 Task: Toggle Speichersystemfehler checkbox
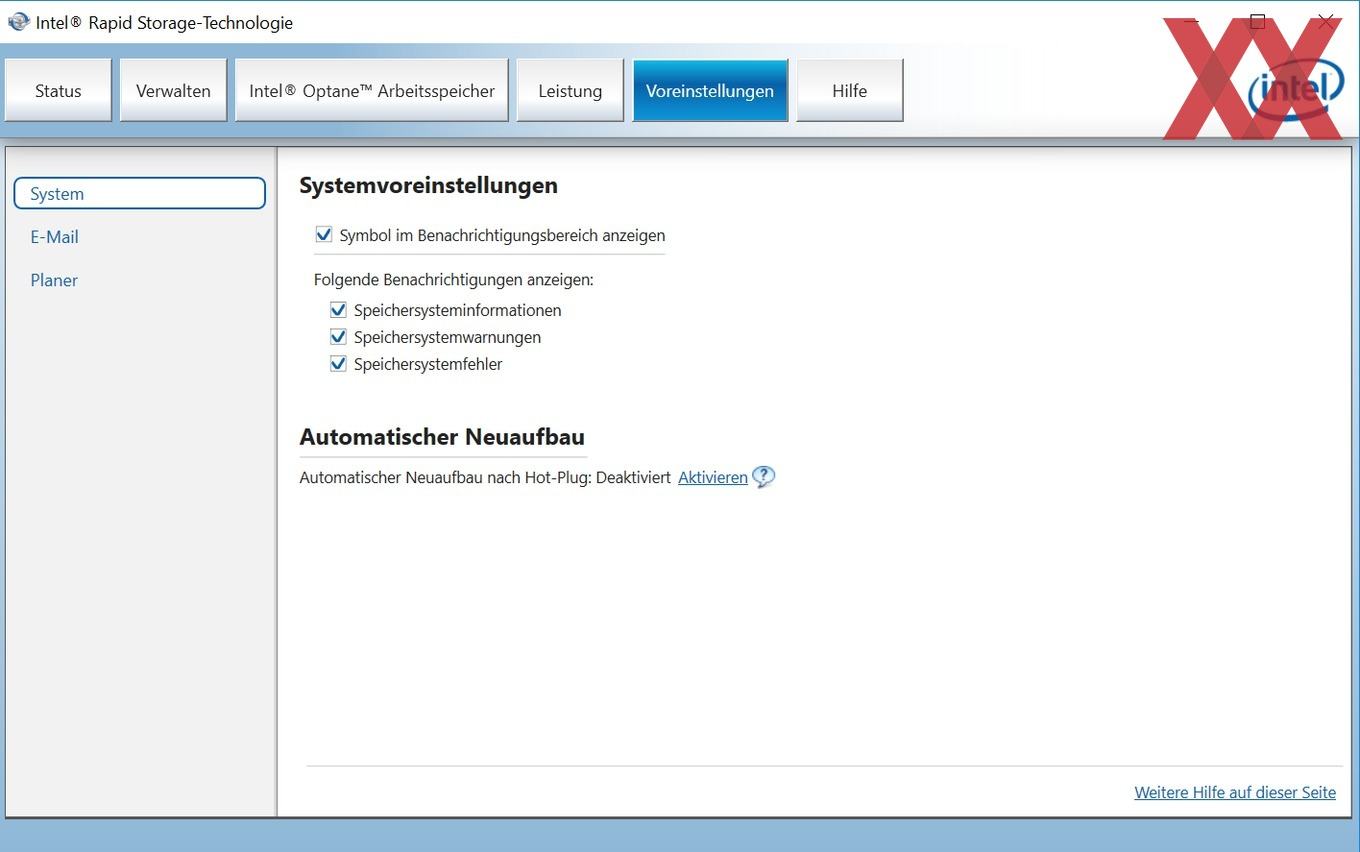click(338, 364)
